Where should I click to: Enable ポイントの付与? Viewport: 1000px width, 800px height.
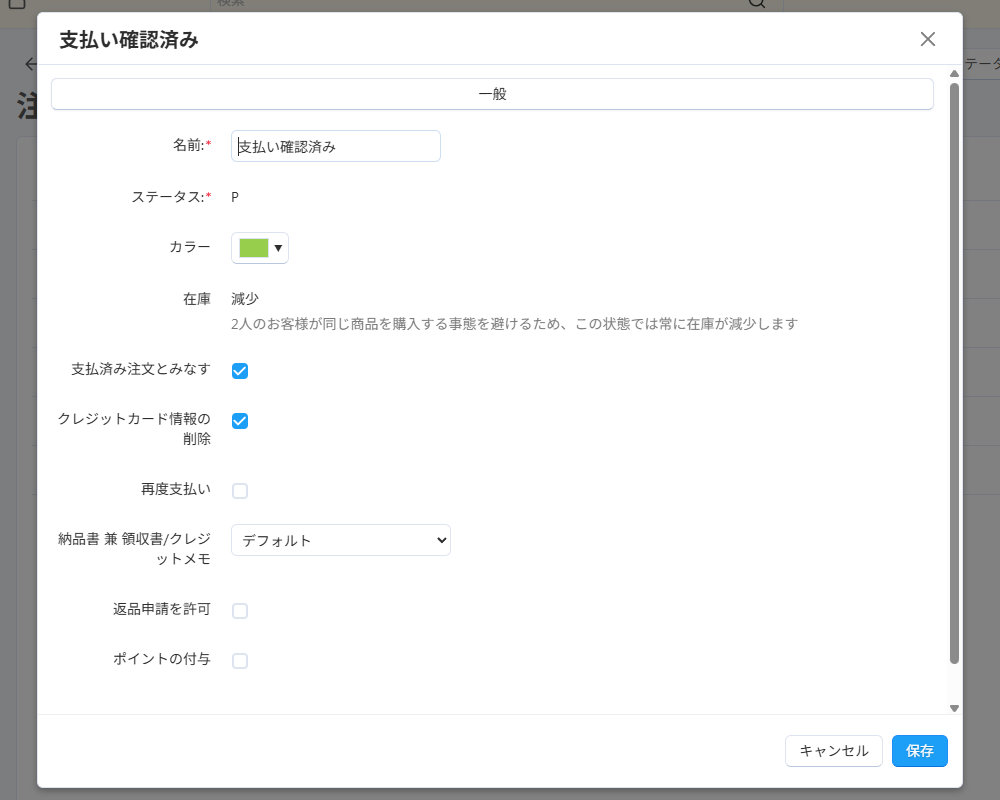[240, 660]
